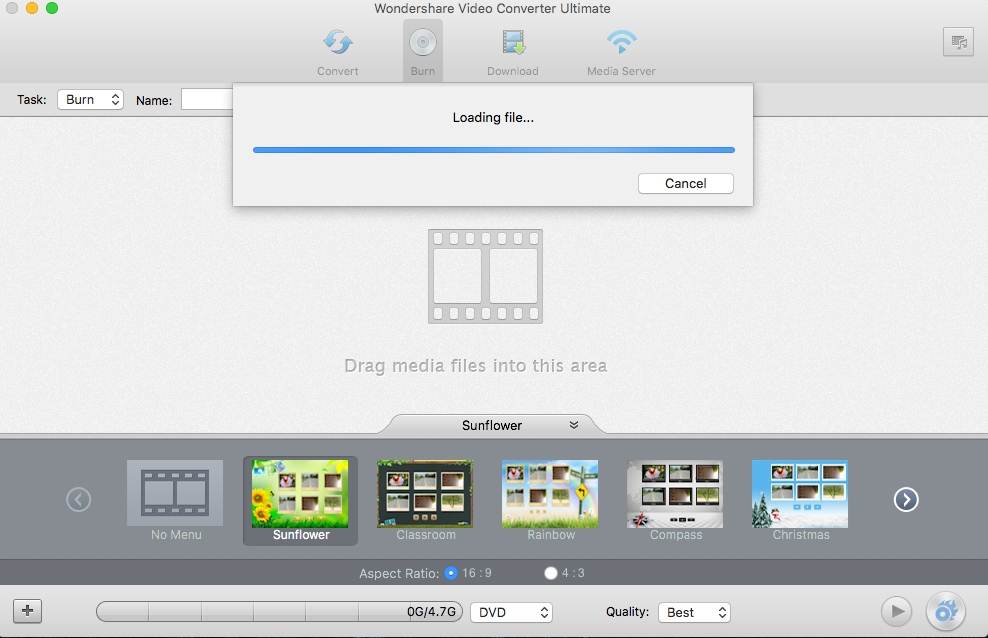Click the burn disc button
Viewport: 988px width, 638px height.
[945, 611]
